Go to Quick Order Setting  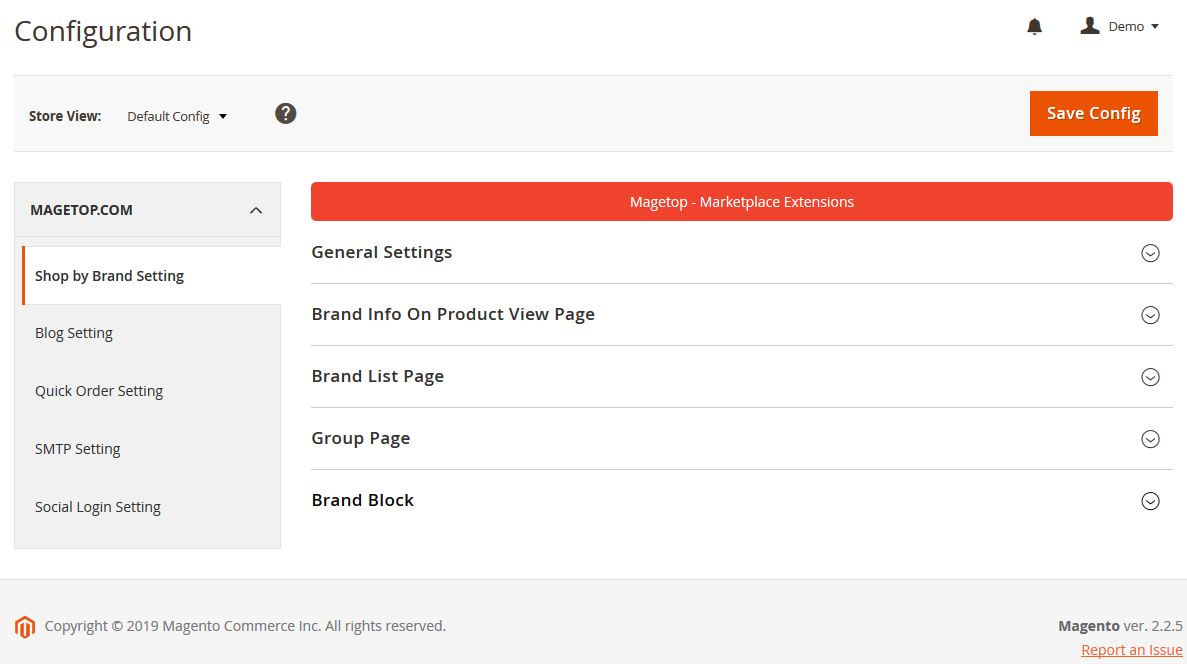click(x=99, y=391)
